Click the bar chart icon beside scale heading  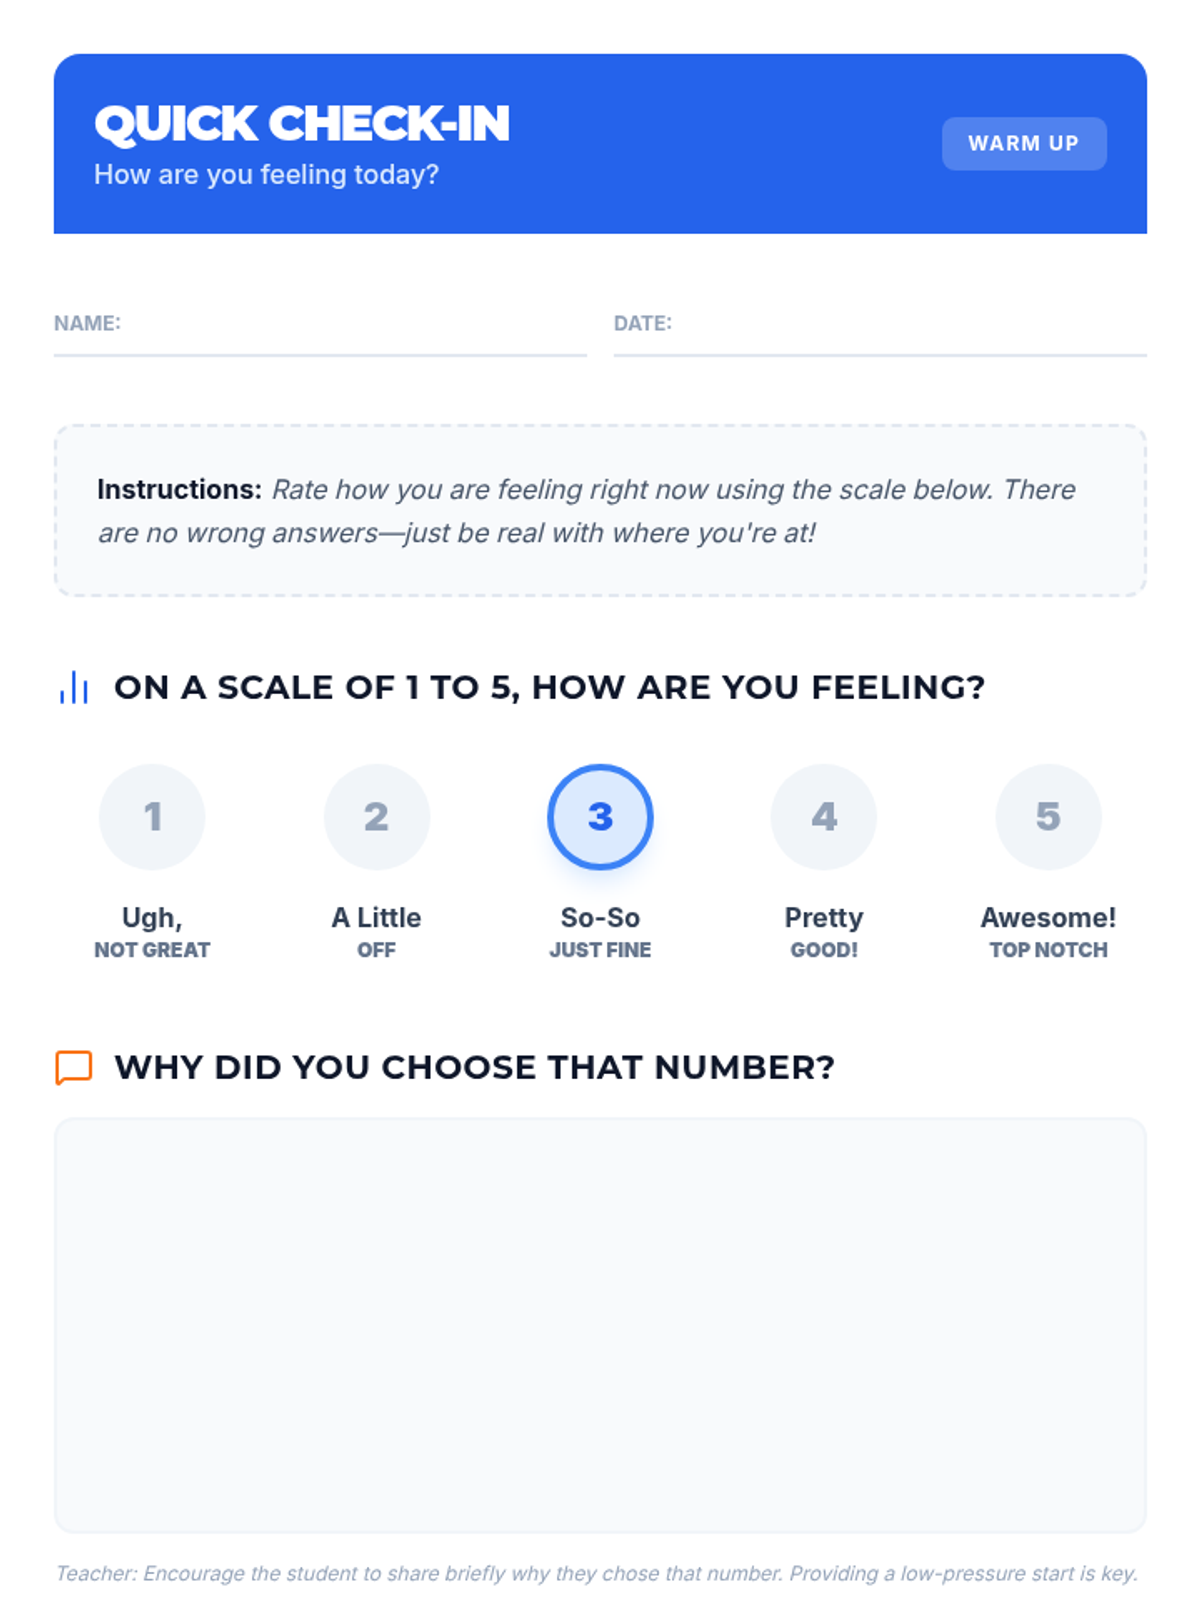point(74,688)
